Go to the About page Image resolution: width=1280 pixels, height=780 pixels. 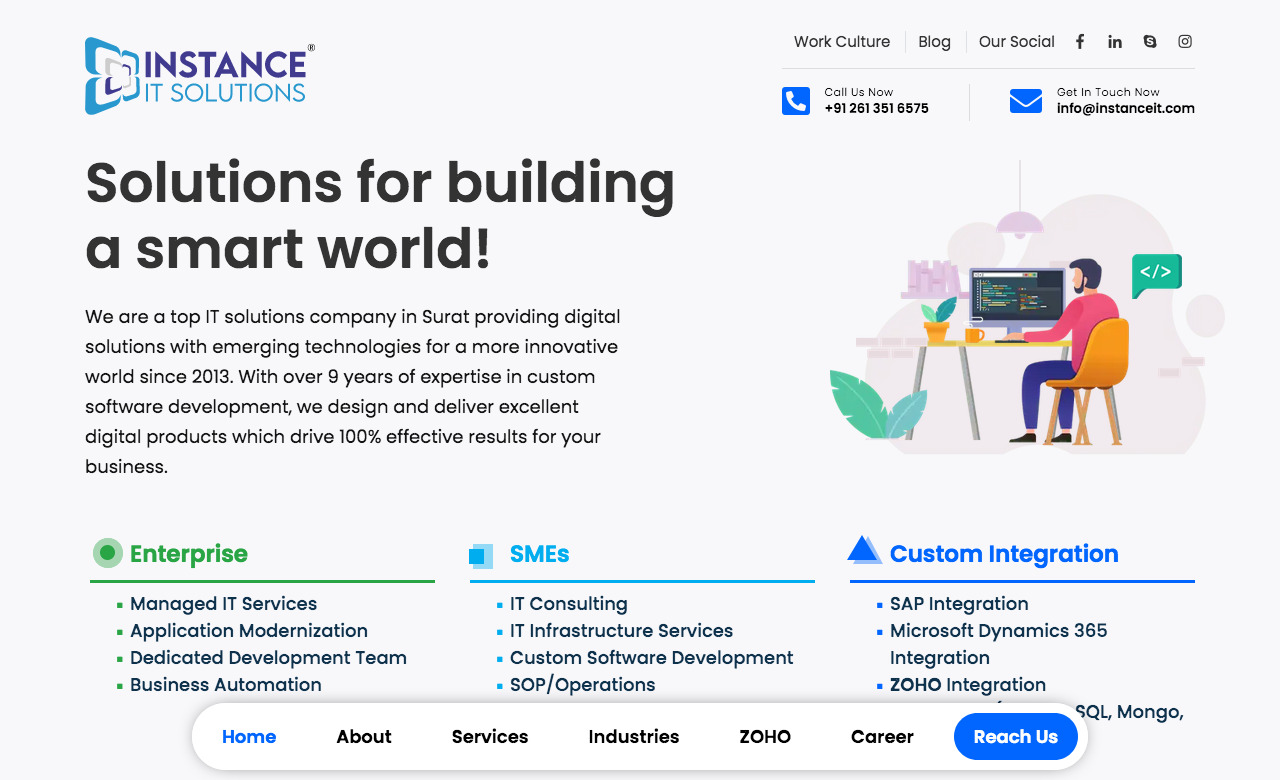[364, 737]
